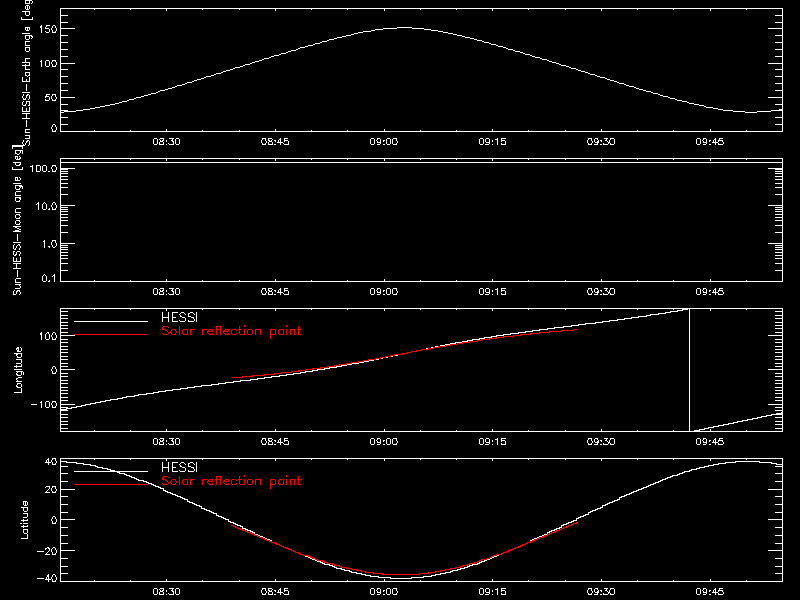Select red Solar reflection point text in Longitude plot

click(231, 331)
